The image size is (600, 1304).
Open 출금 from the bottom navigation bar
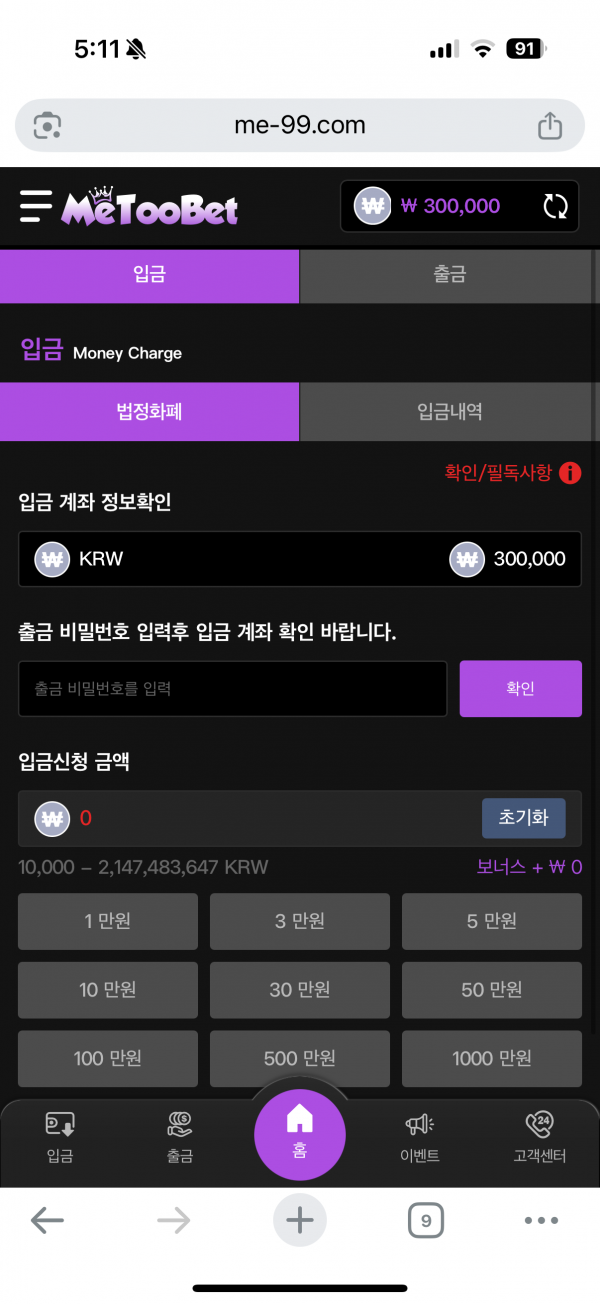coord(180,1137)
